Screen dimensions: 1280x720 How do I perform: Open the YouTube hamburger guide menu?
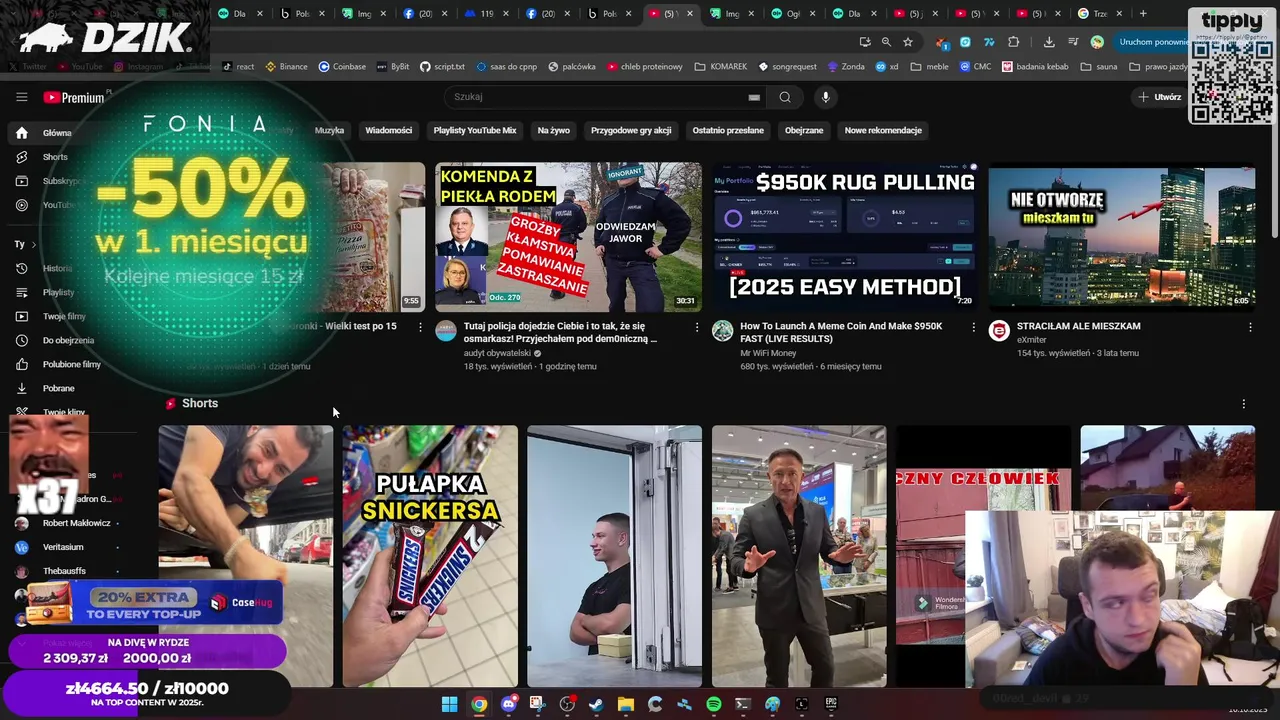point(21,97)
